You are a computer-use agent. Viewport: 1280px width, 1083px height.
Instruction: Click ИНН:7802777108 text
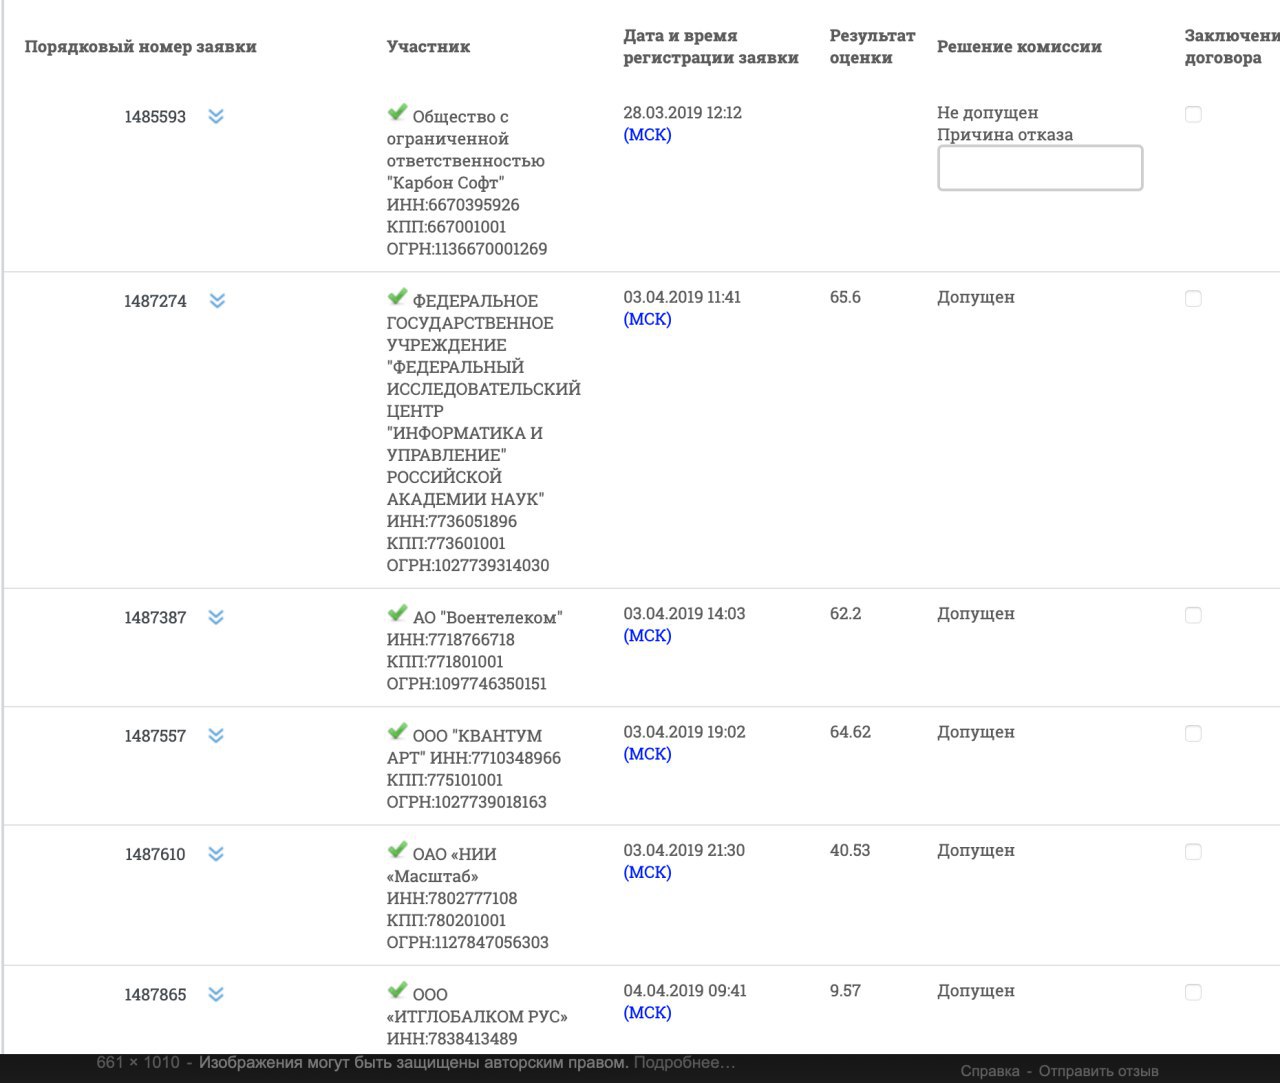coord(452,898)
